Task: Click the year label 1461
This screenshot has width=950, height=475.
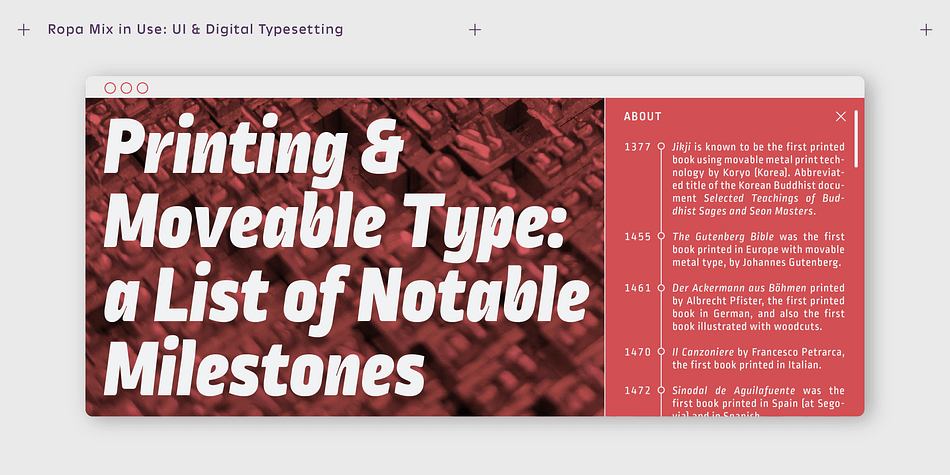Action: coord(637,288)
